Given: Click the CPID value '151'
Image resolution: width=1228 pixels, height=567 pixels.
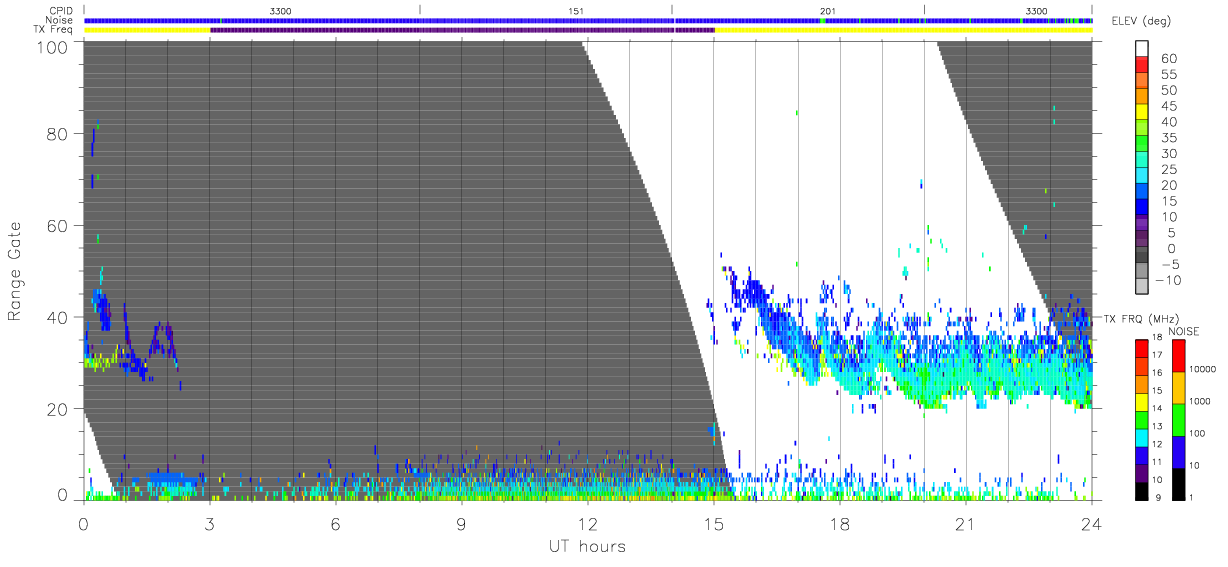Looking at the screenshot, I should coord(576,10).
